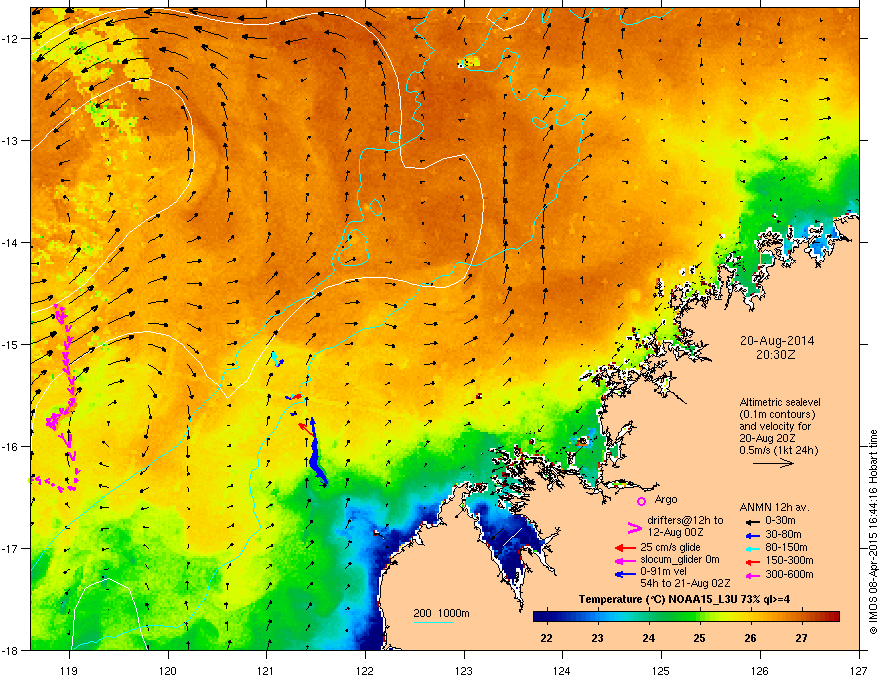Image resolution: width=880 pixels, height=680 pixels.
Task: Click the colorbar value 25 label
Action: pyautogui.click(x=699, y=638)
